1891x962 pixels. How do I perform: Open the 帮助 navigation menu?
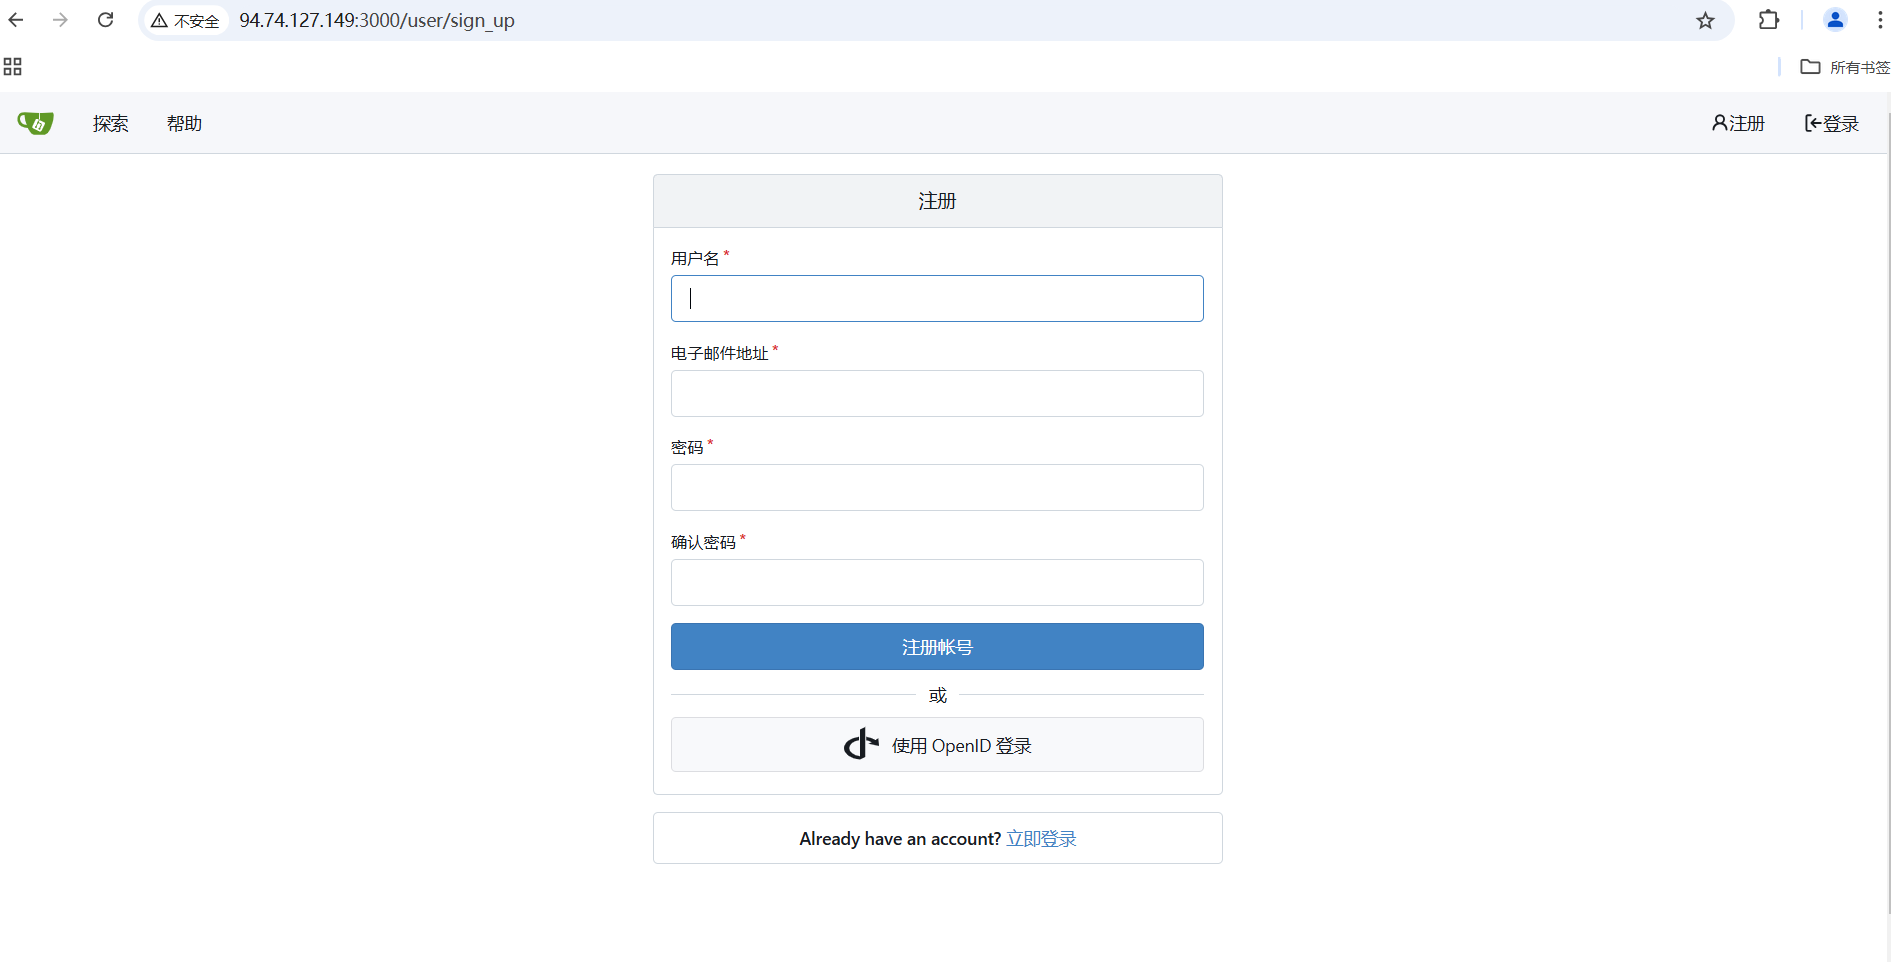click(x=184, y=123)
